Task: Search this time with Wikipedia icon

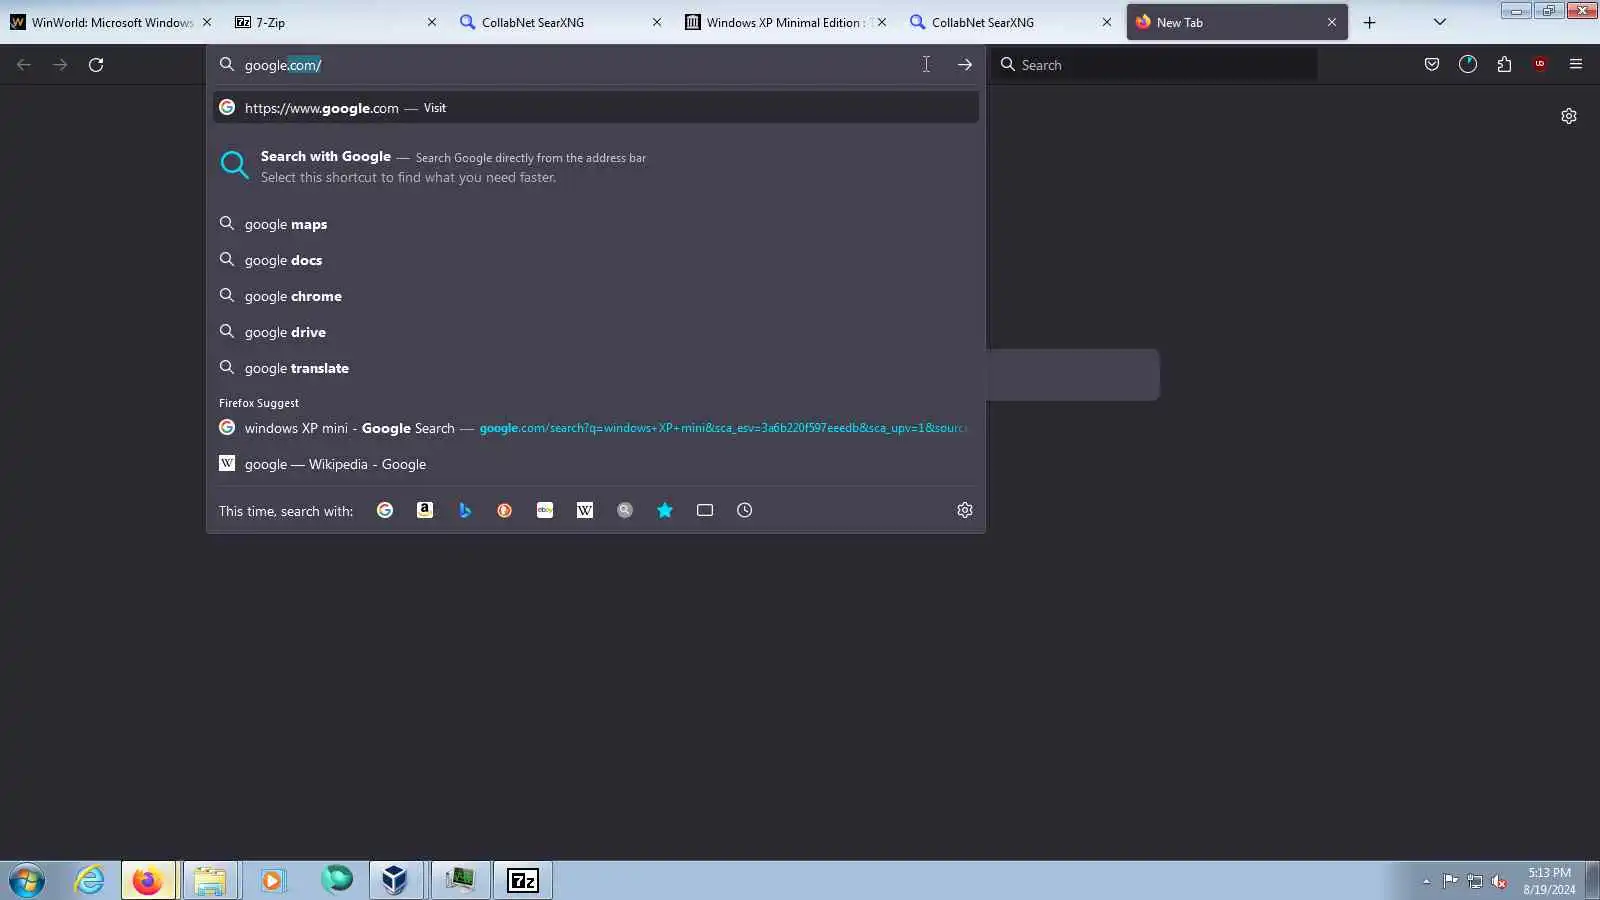Action: (585, 510)
